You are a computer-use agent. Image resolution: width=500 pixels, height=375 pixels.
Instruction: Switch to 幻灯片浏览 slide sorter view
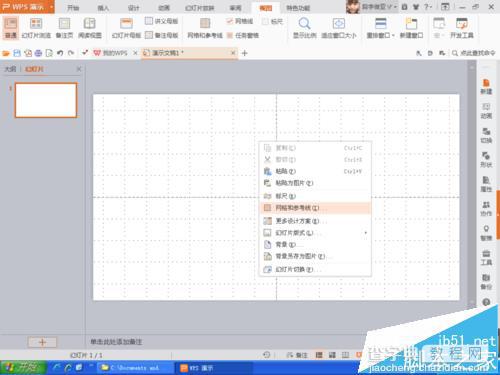(x=36, y=28)
